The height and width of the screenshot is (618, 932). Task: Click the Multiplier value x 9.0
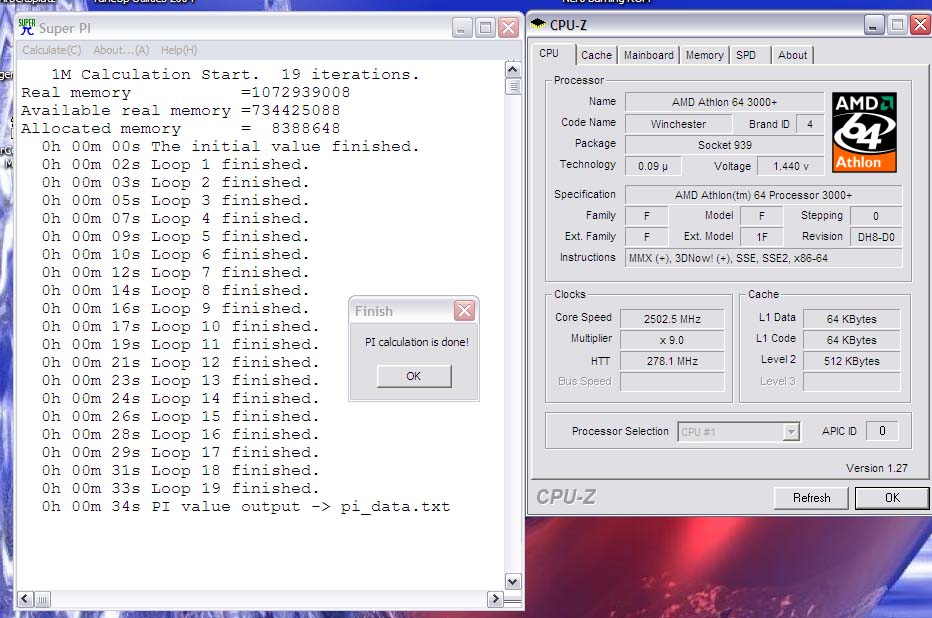(672, 340)
